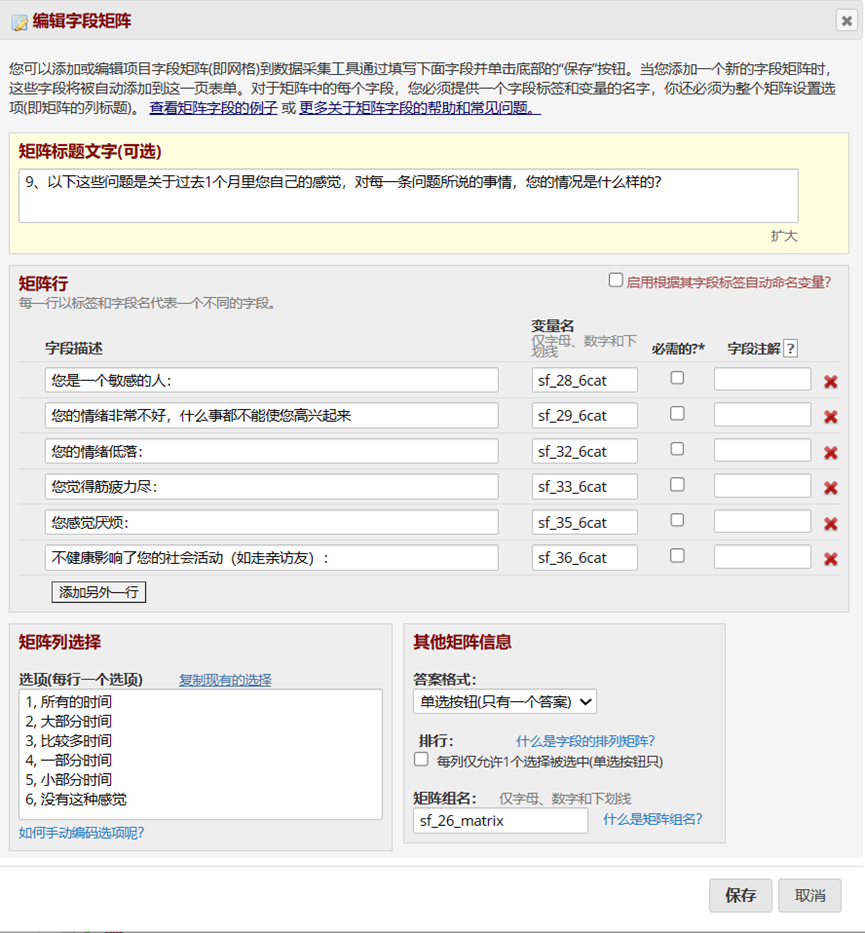Screen dimensions: 865x933
Task: Click 保存 to save the matrix
Action: click(740, 895)
